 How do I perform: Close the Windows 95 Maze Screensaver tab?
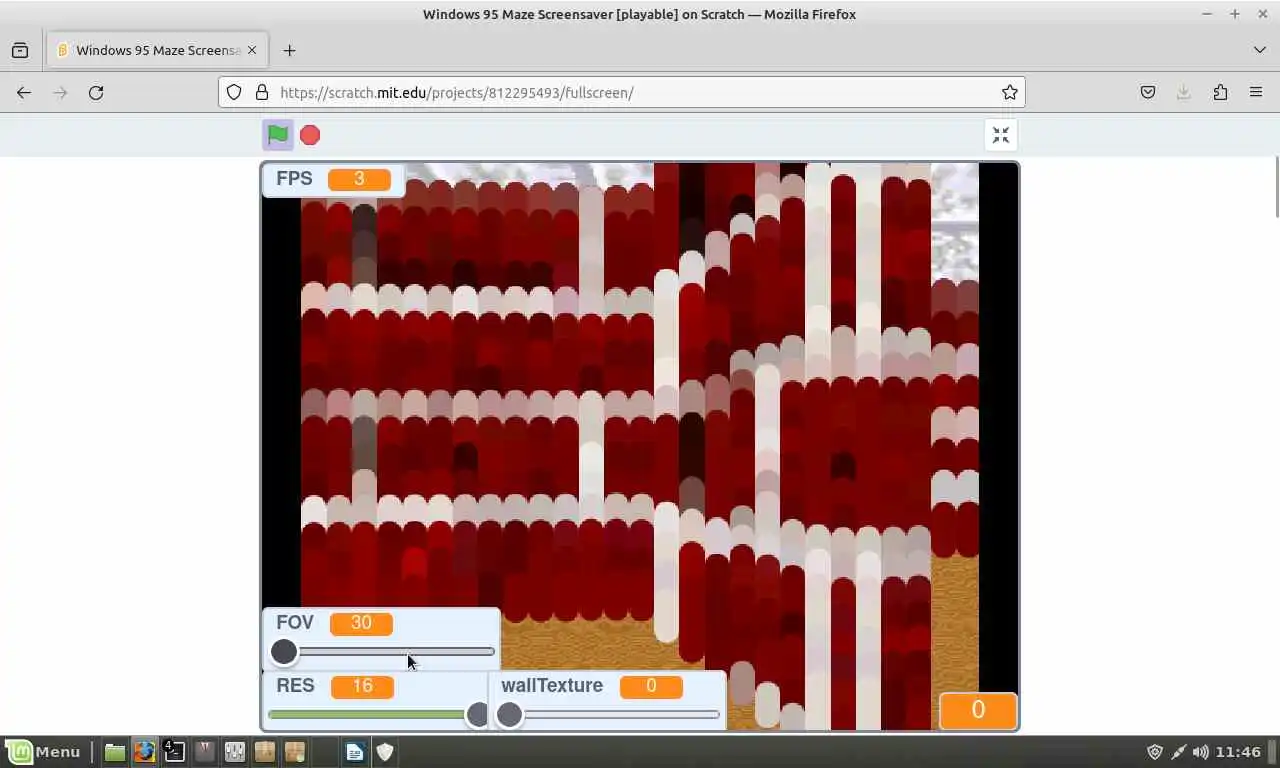point(252,50)
